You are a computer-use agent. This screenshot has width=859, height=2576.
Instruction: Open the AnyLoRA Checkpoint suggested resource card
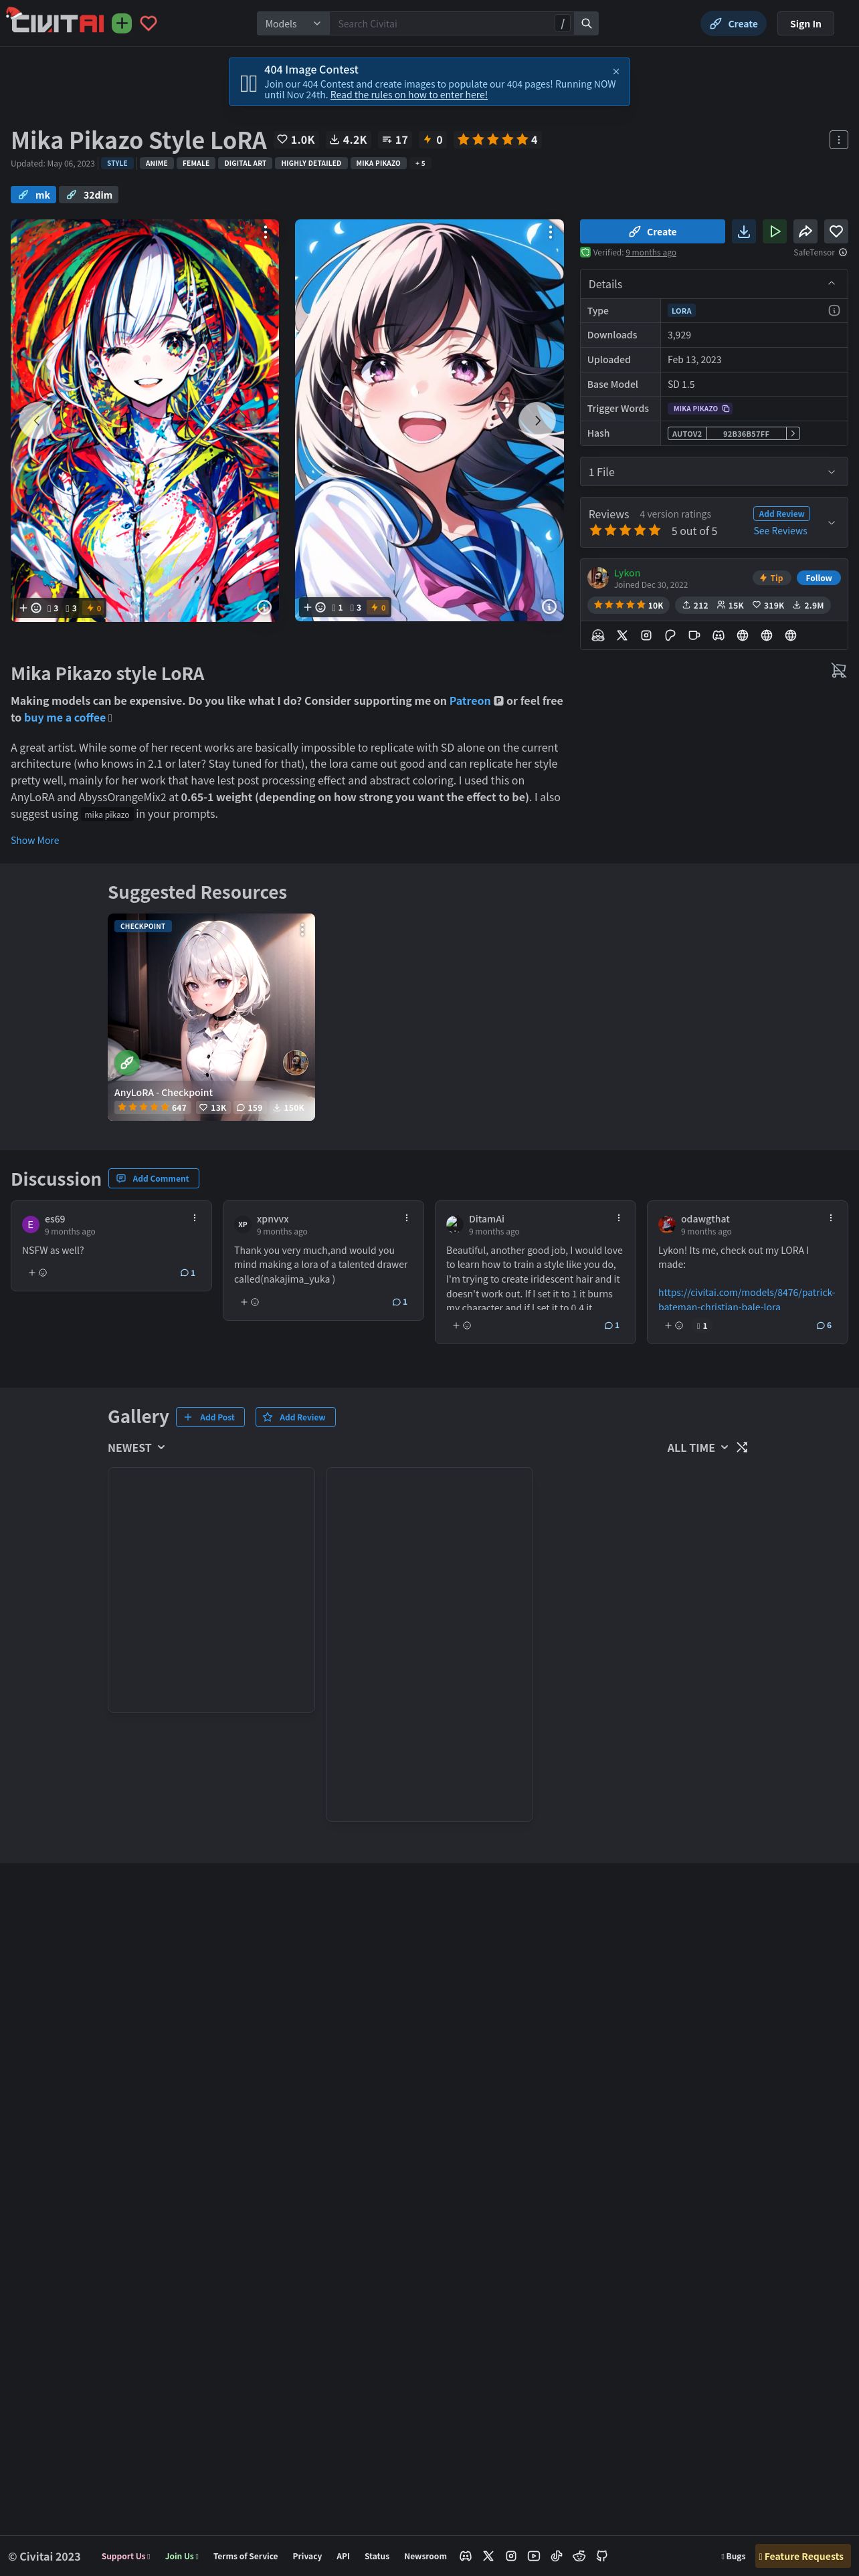[x=211, y=1017]
